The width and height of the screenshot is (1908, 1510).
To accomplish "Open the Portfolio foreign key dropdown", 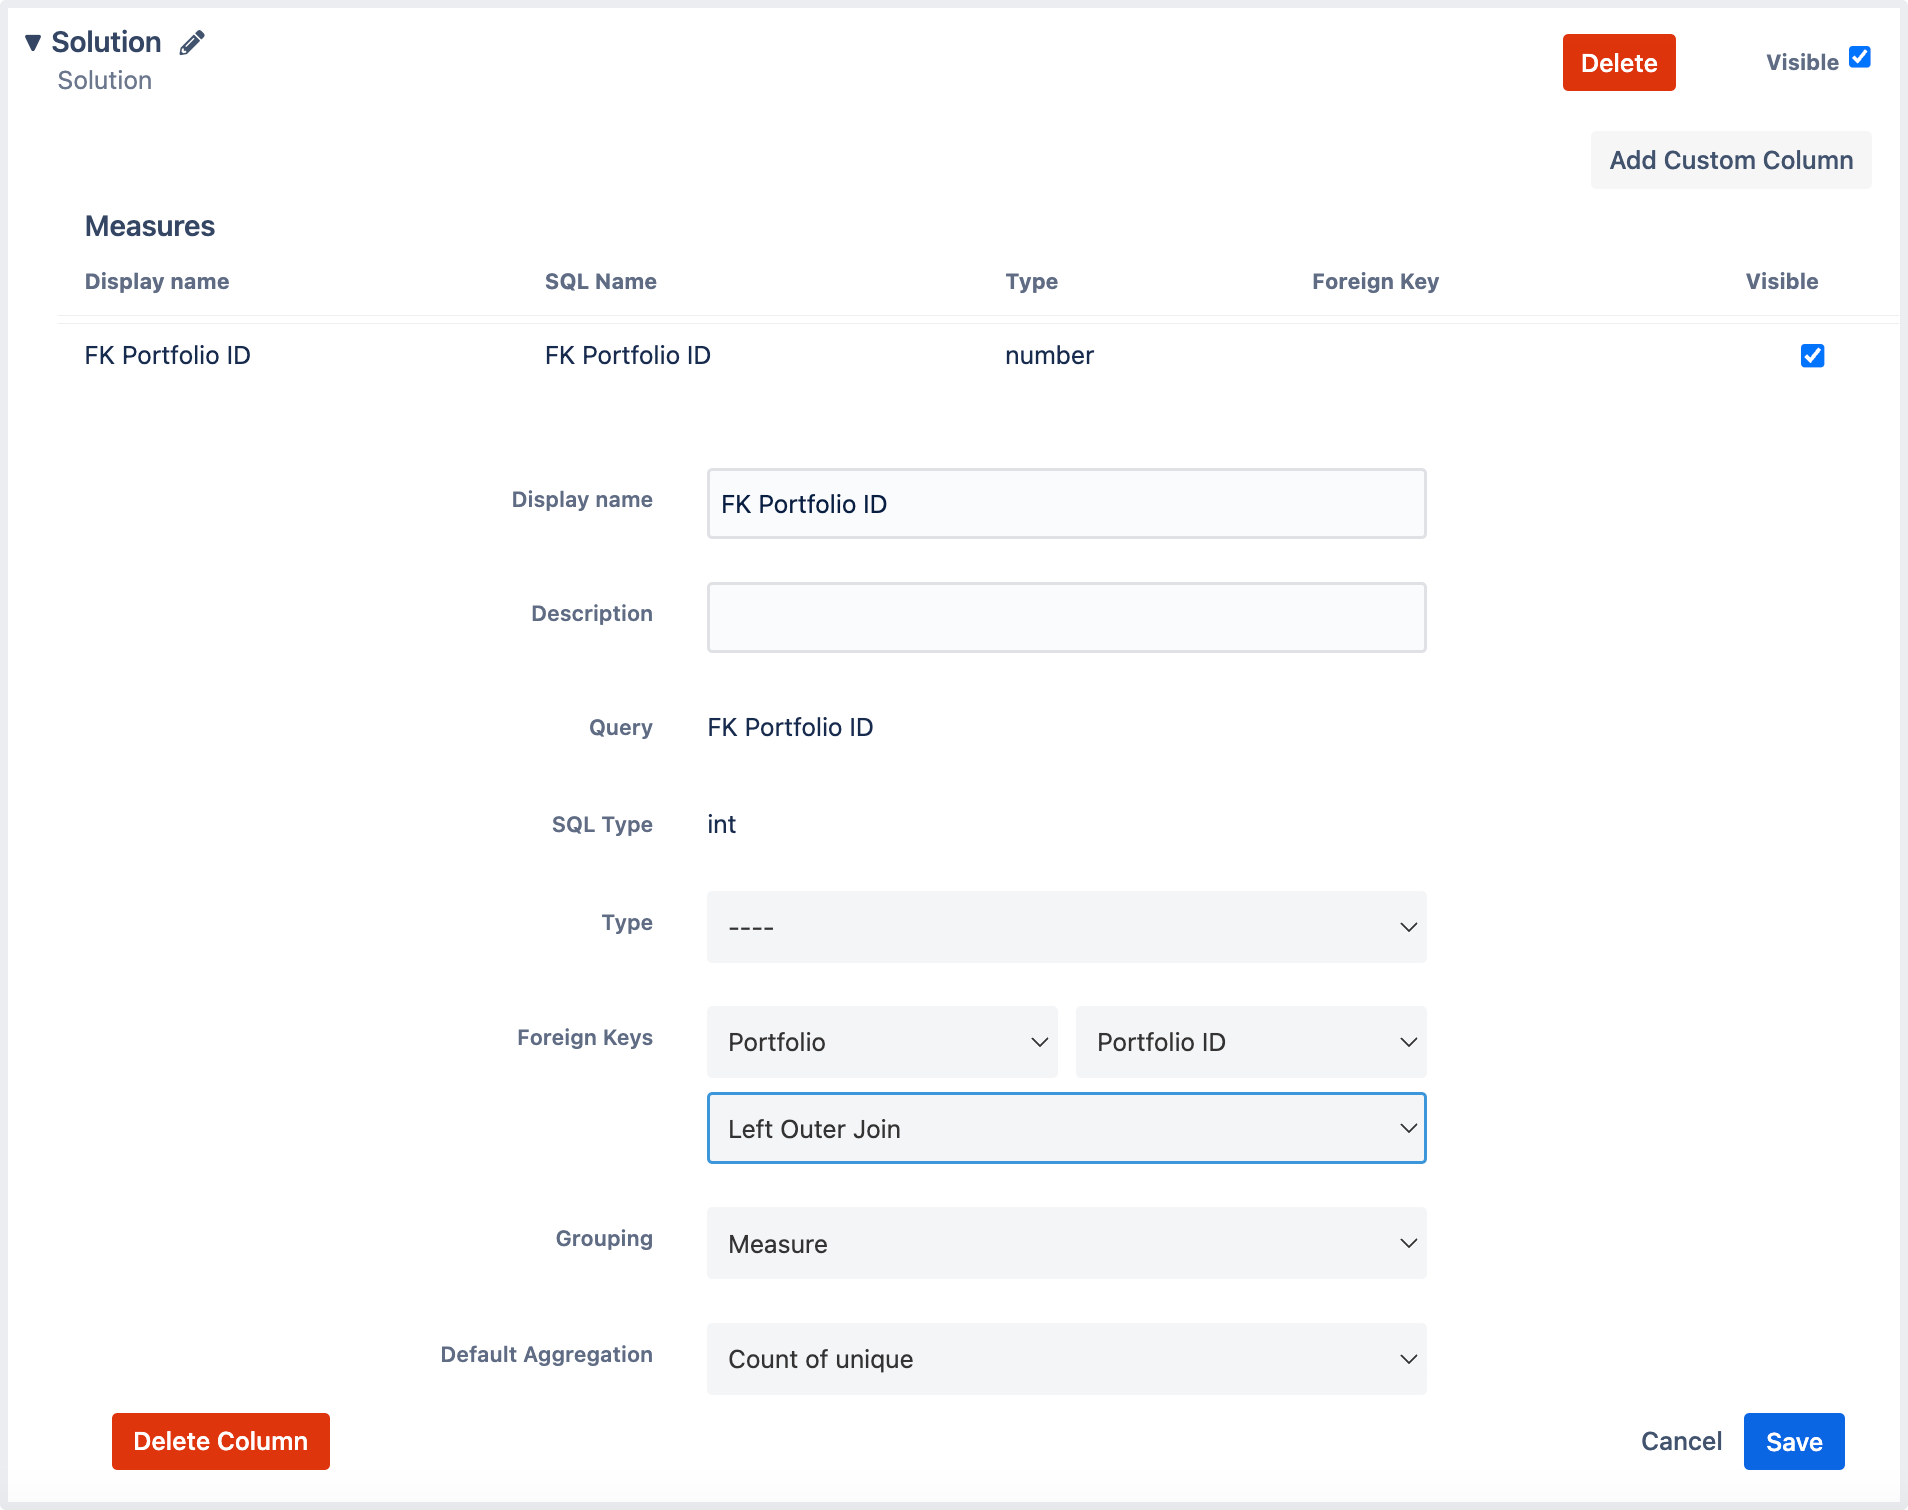I will click(882, 1042).
